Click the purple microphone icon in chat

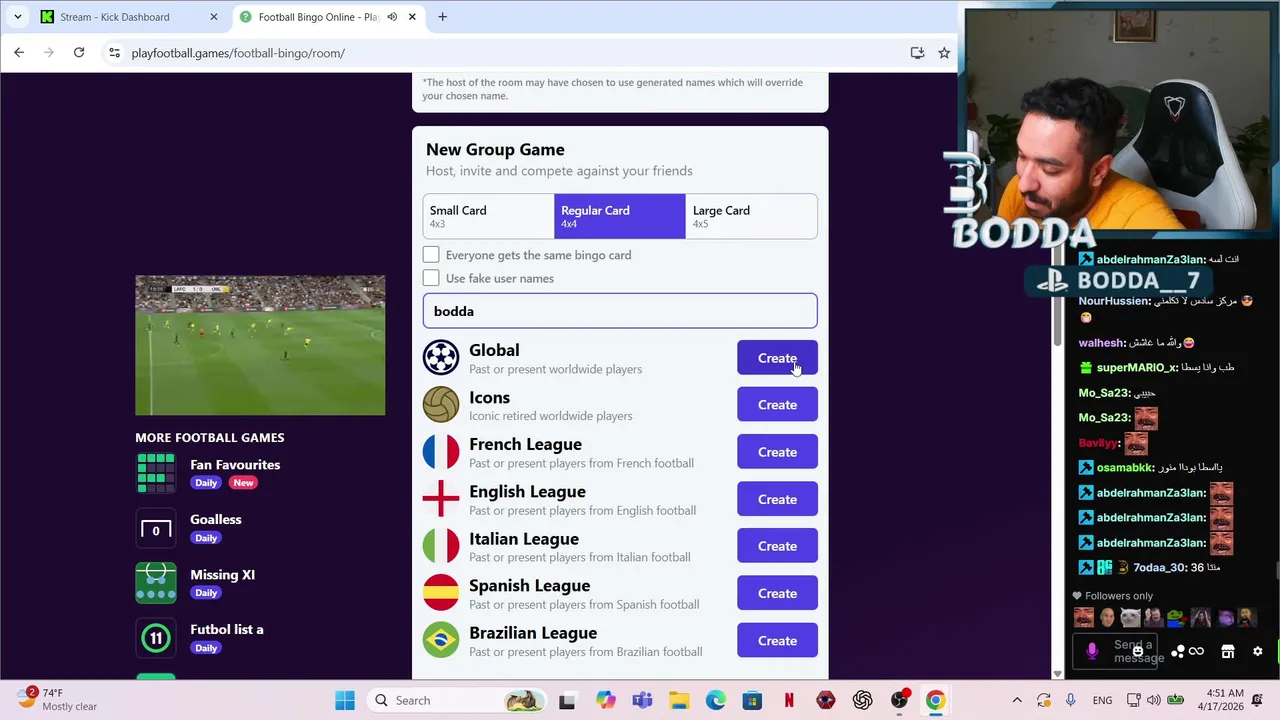tap(1092, 651)
